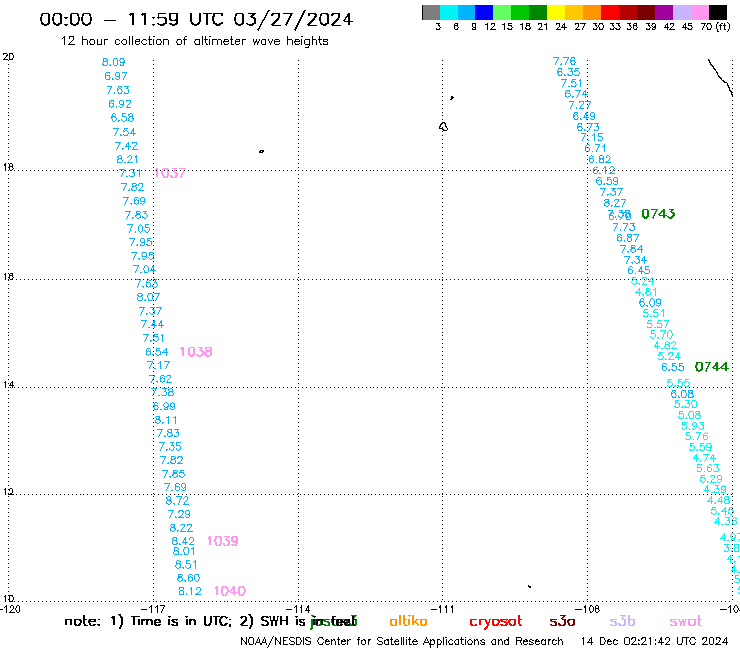Click the wave height value 8.22

pyautogui.click(x=181, y=528)
